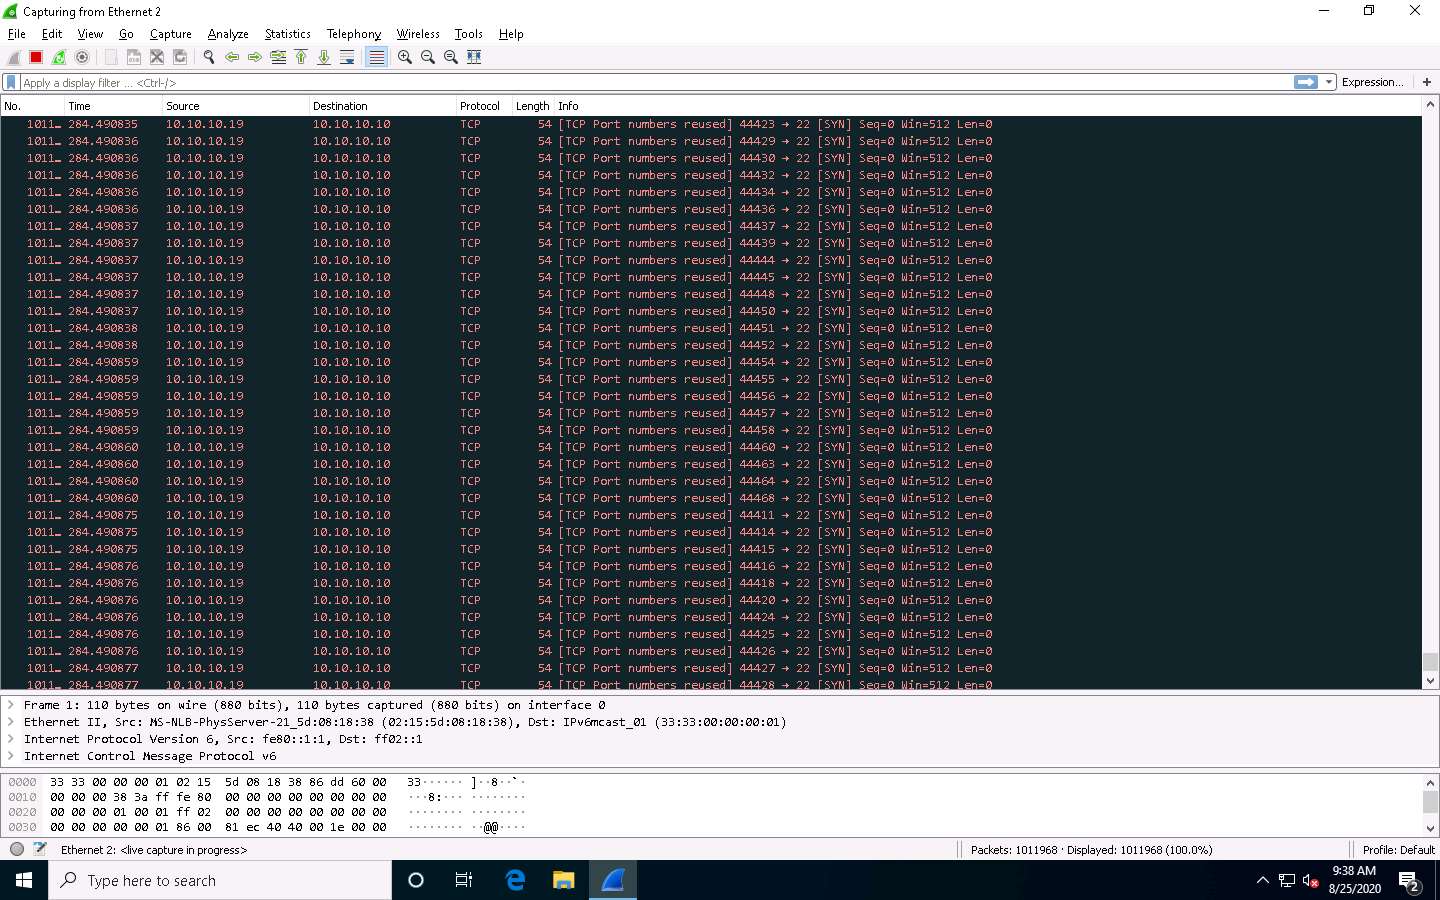Jump to the last packet
The image size is (1440, 900).
click(324, 57)
